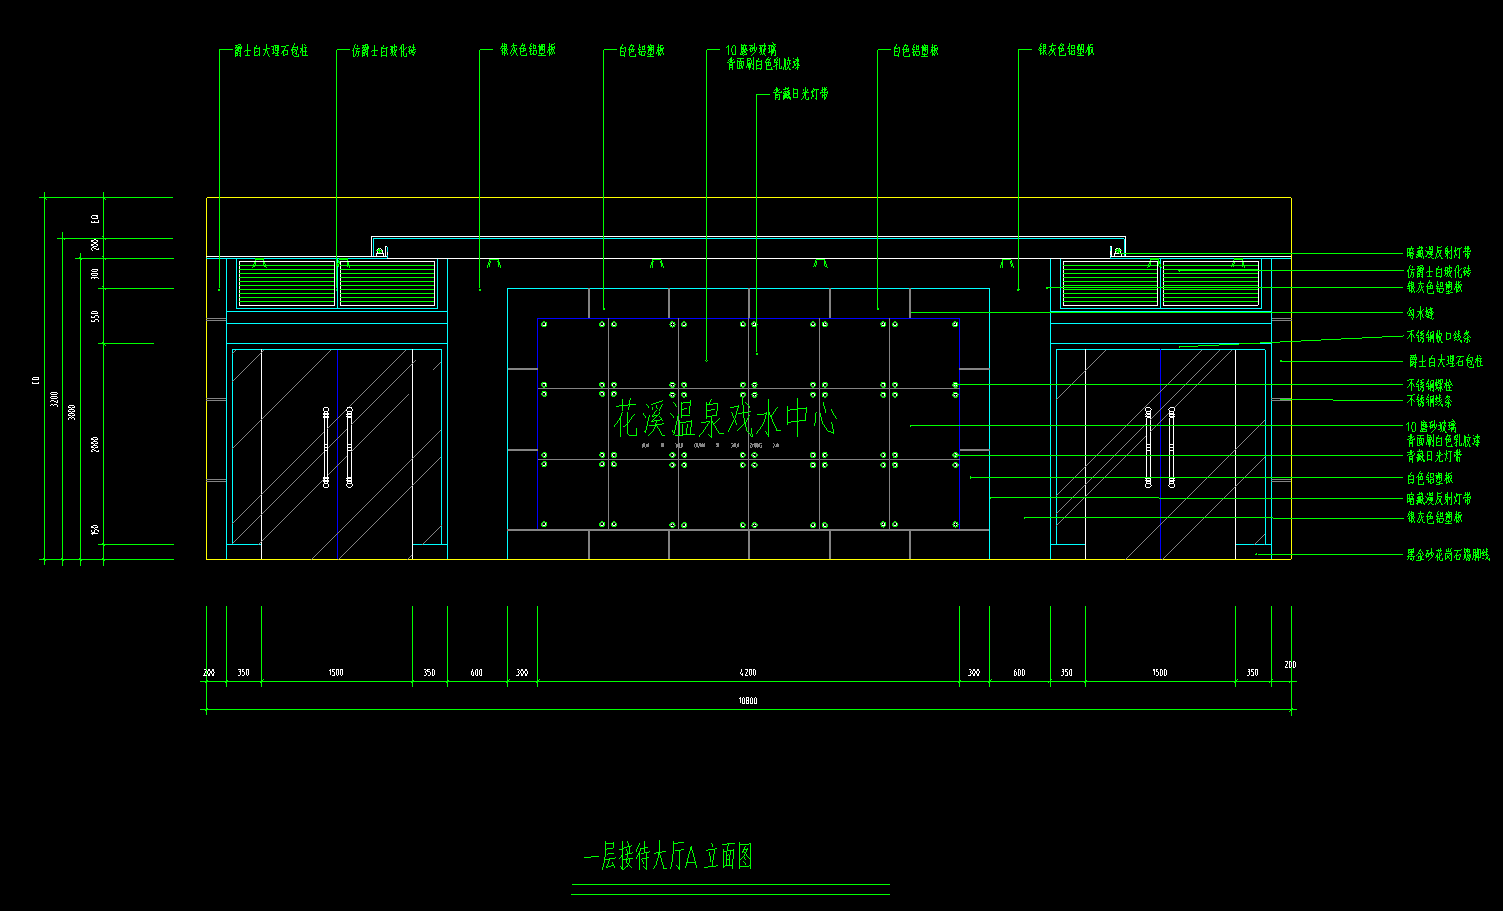This screenshot has height=911, width=1503.
Task: Click the drawing title 一层接待大厅A立面图
Action: [667, 857]
